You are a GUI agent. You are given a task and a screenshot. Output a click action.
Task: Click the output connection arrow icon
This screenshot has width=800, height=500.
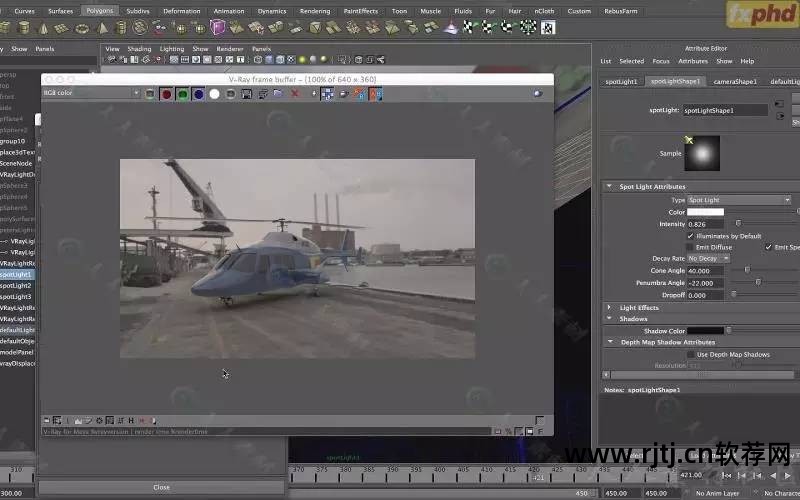[780, 116]
